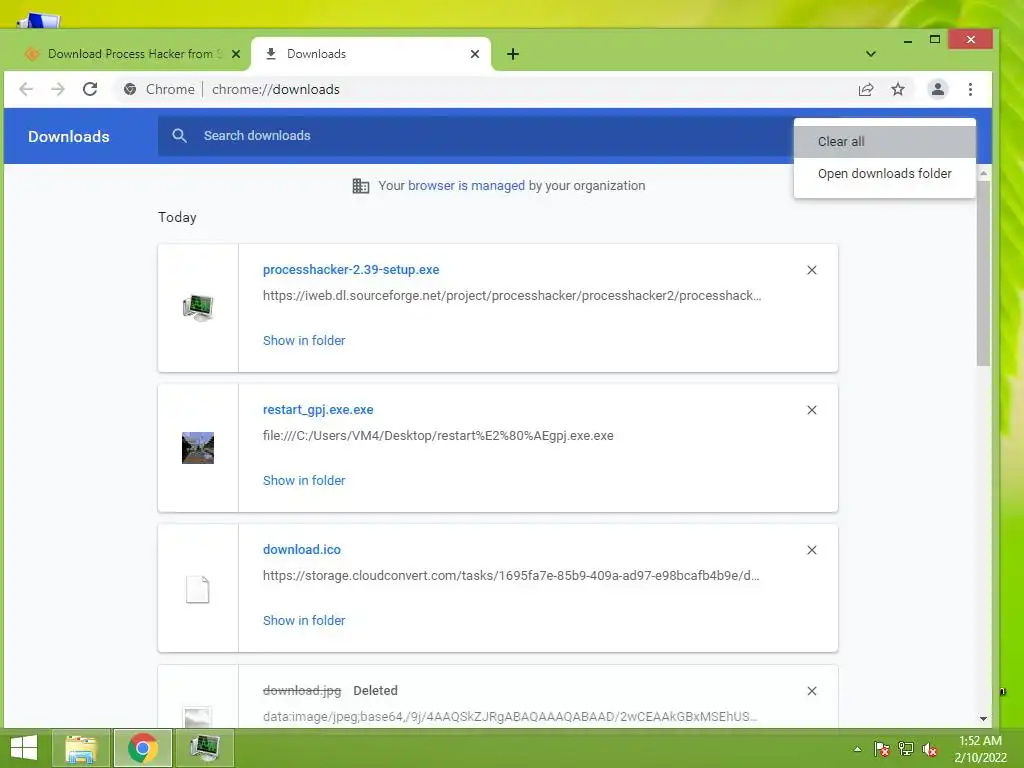Choose Clear all from the menu
Image resolution: width=1024 pixels, height=768 pixels.
pyautogui.click(x=885, y=142)
